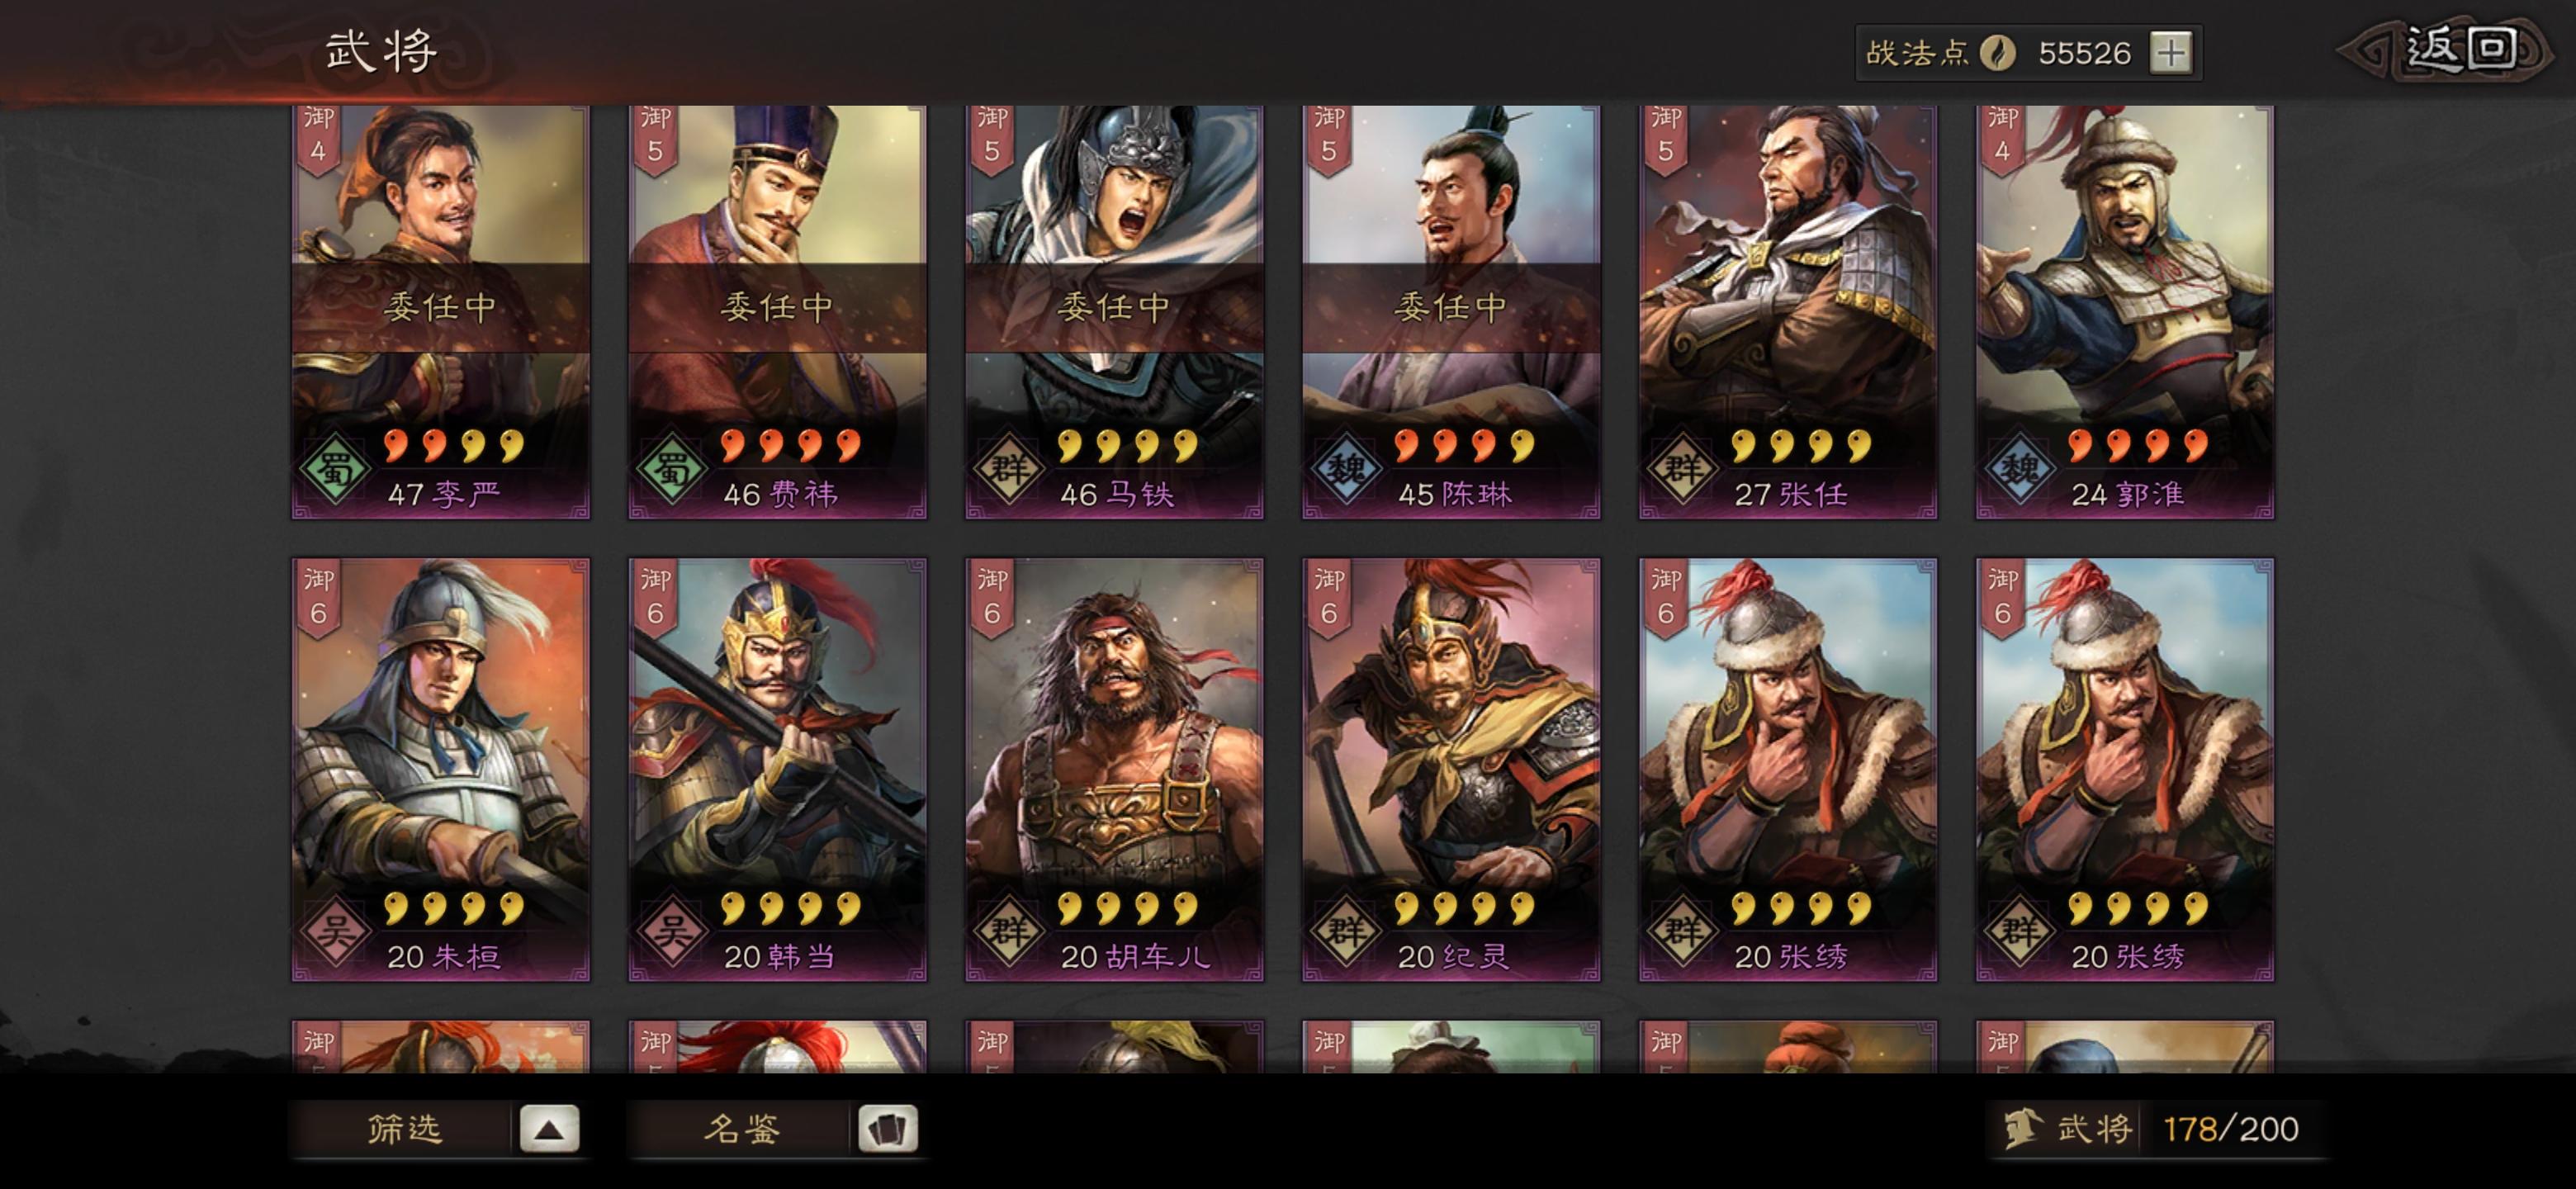This screenshot has height=1189, width=2576.
Task: Expand the 筛选 filter arrow
Action: click(549, 1129)
